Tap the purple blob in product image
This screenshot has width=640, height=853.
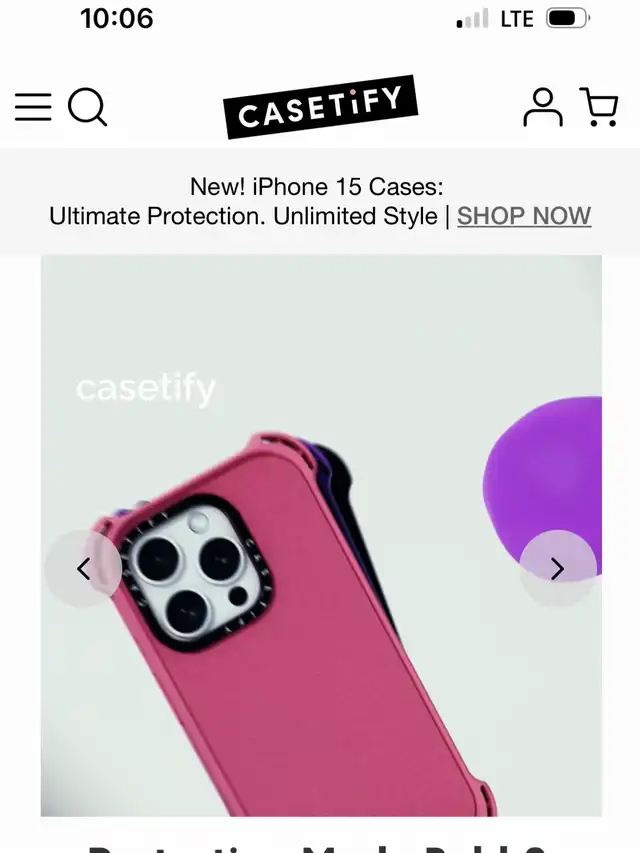pyautogui.click(x=542, y=485)
